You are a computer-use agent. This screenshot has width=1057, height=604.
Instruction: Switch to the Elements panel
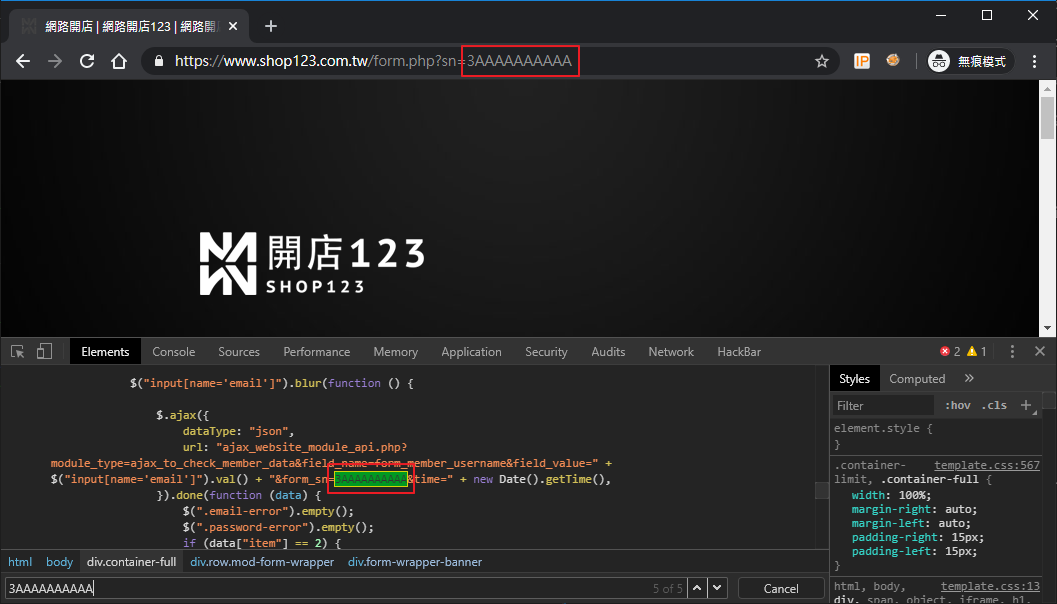105,352
